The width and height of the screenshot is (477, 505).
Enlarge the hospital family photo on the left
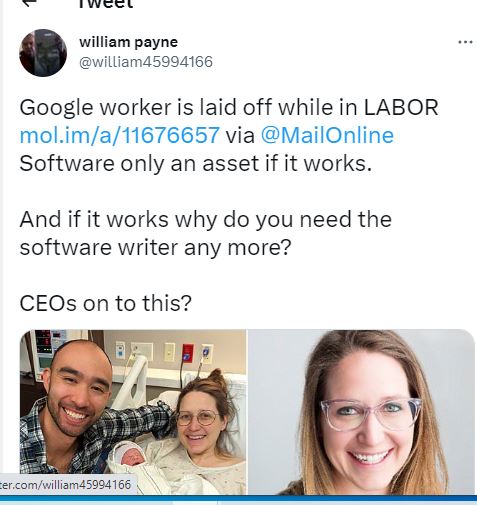pos(133,412)
